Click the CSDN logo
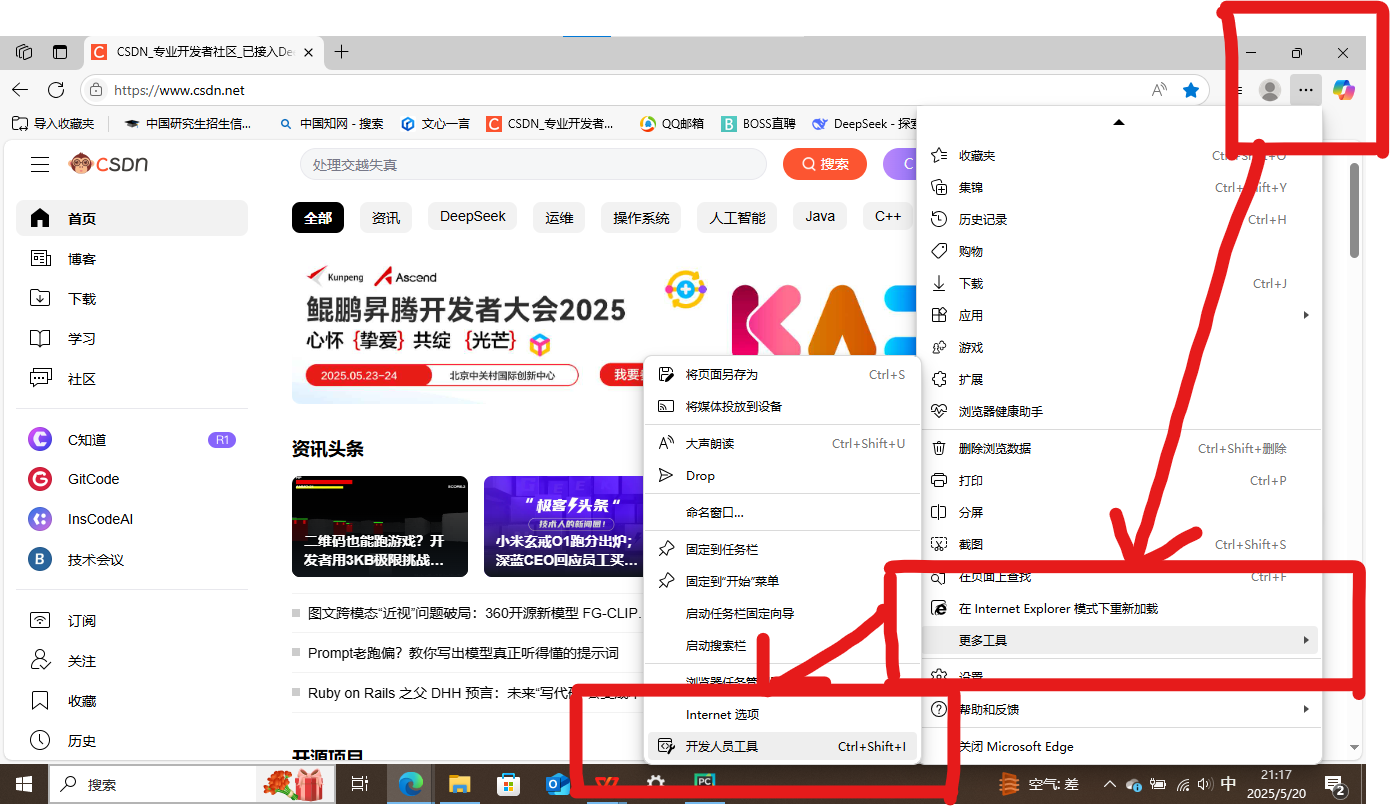 point(108,164)
